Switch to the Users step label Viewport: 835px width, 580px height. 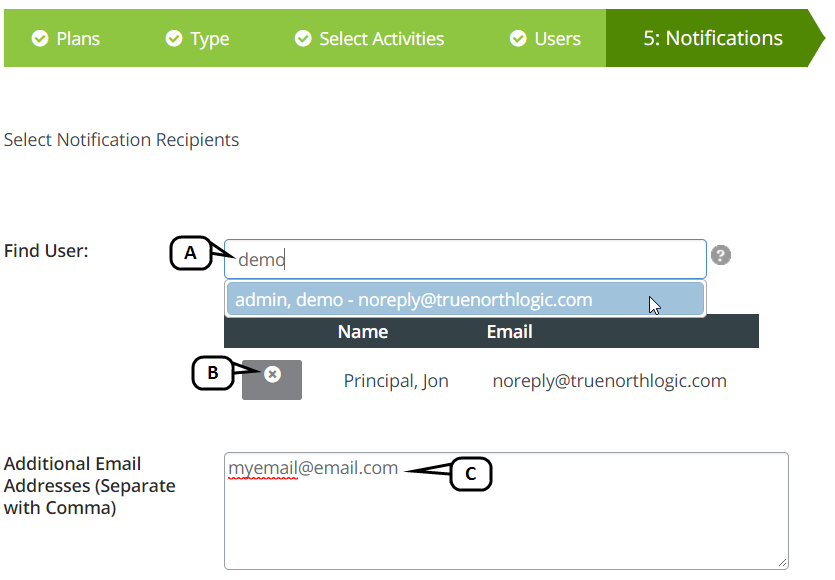(557, 39)
